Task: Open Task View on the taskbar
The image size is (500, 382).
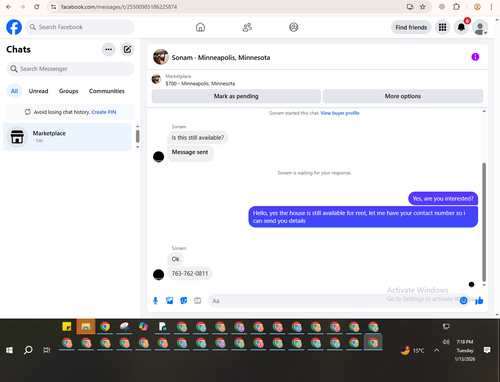Action: point(47,350)
